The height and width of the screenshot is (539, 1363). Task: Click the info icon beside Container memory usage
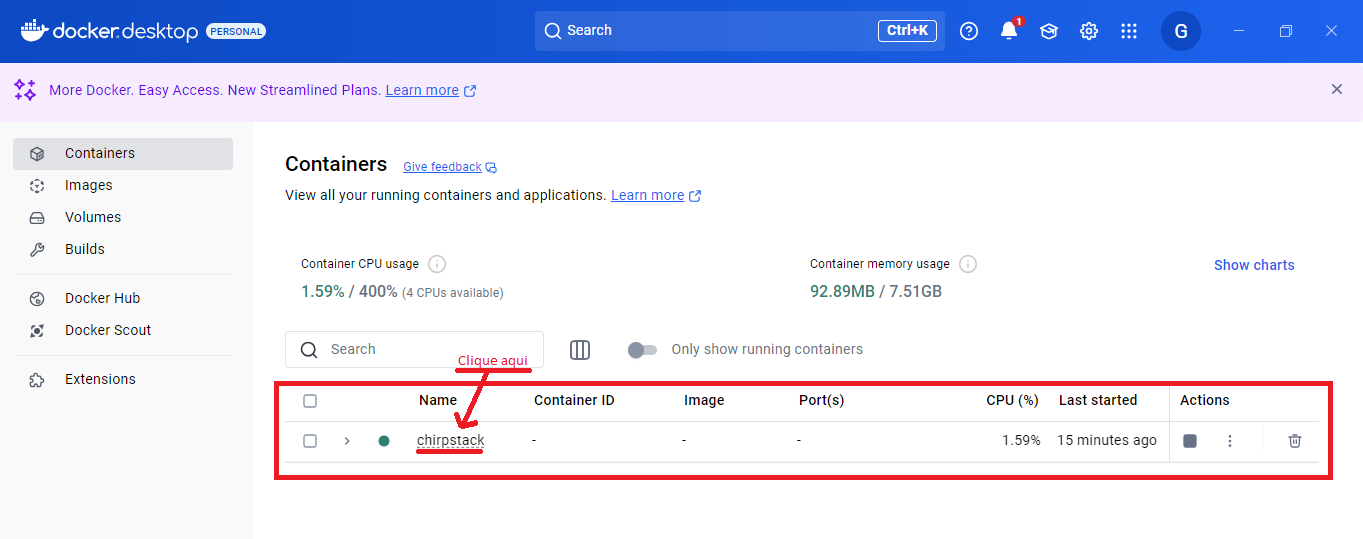968,264
